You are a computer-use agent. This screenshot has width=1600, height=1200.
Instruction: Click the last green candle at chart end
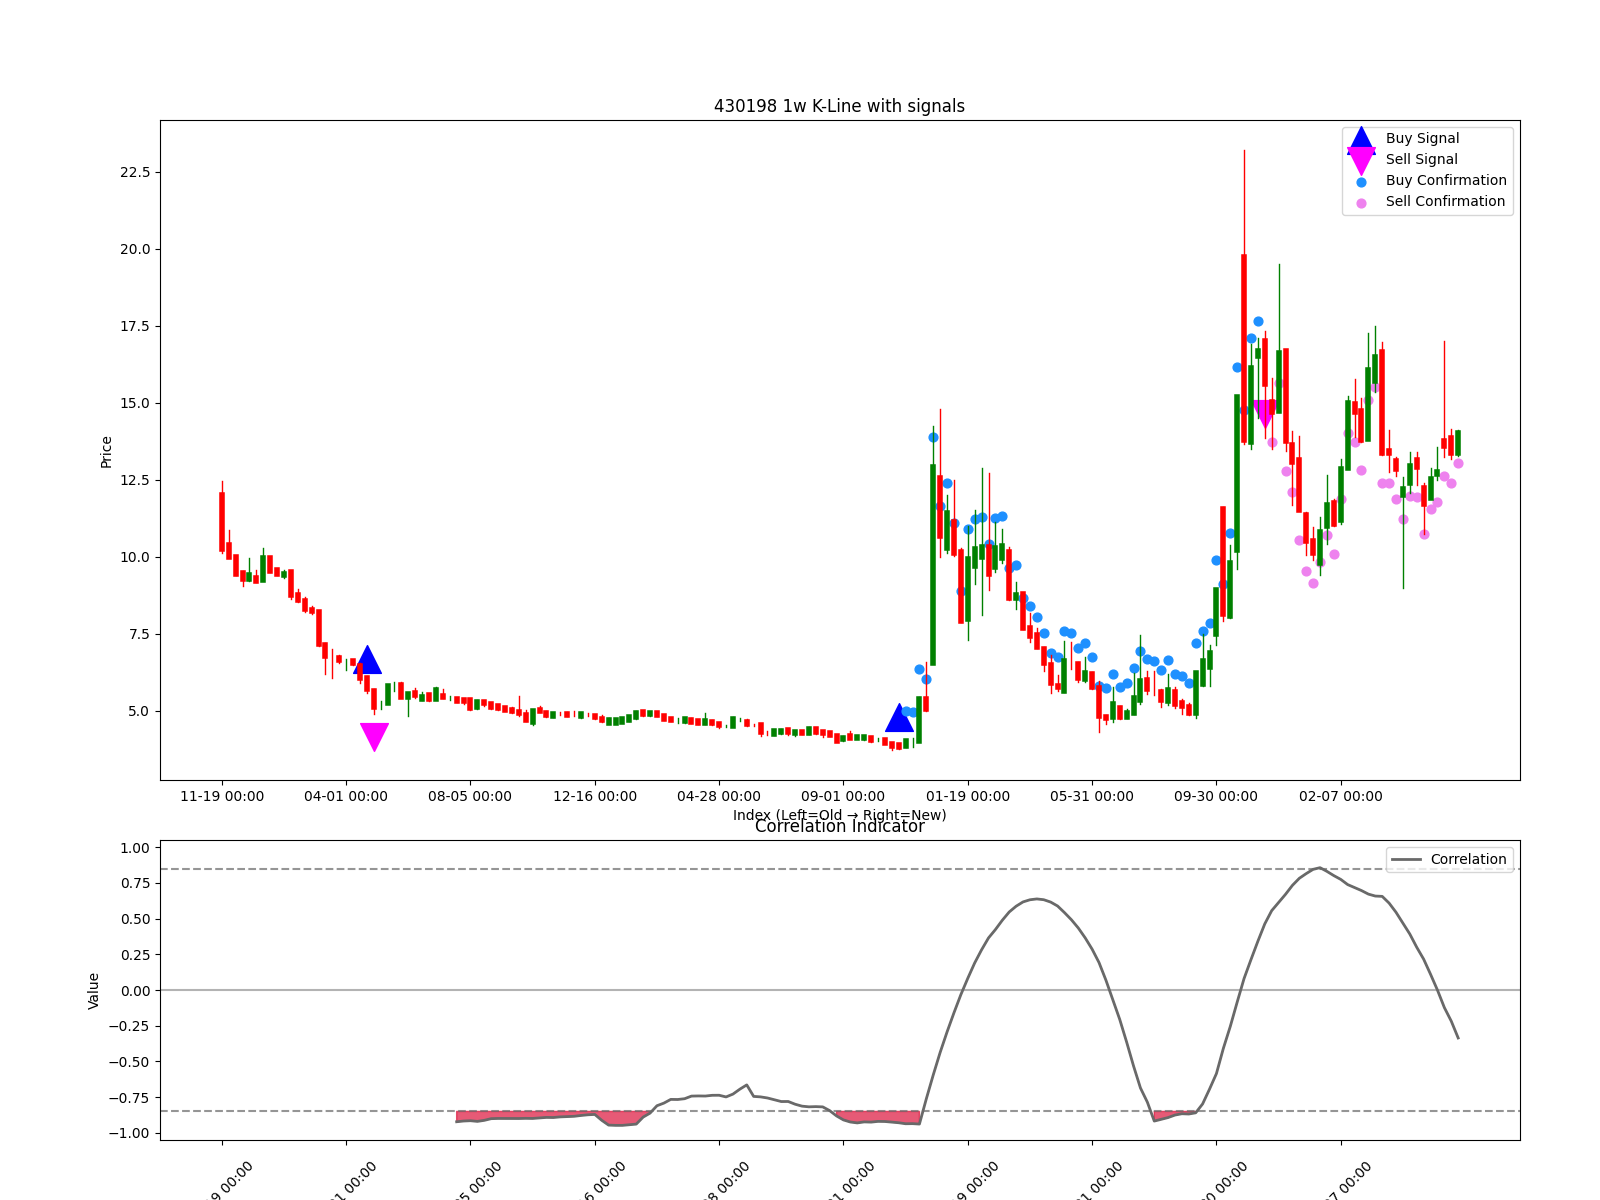click(x=1458, y=443)
